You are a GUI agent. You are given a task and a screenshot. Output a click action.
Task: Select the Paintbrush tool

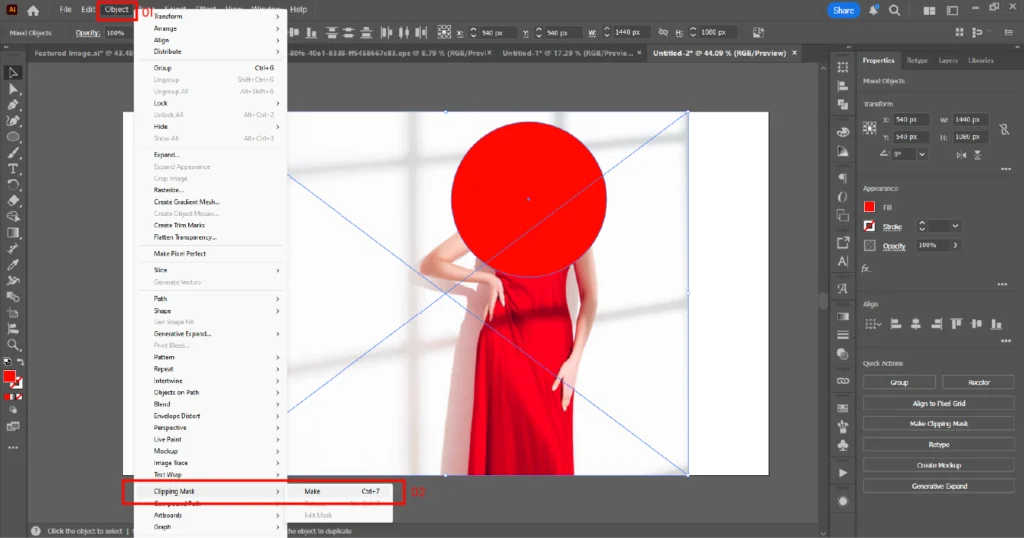click(13, 153)
